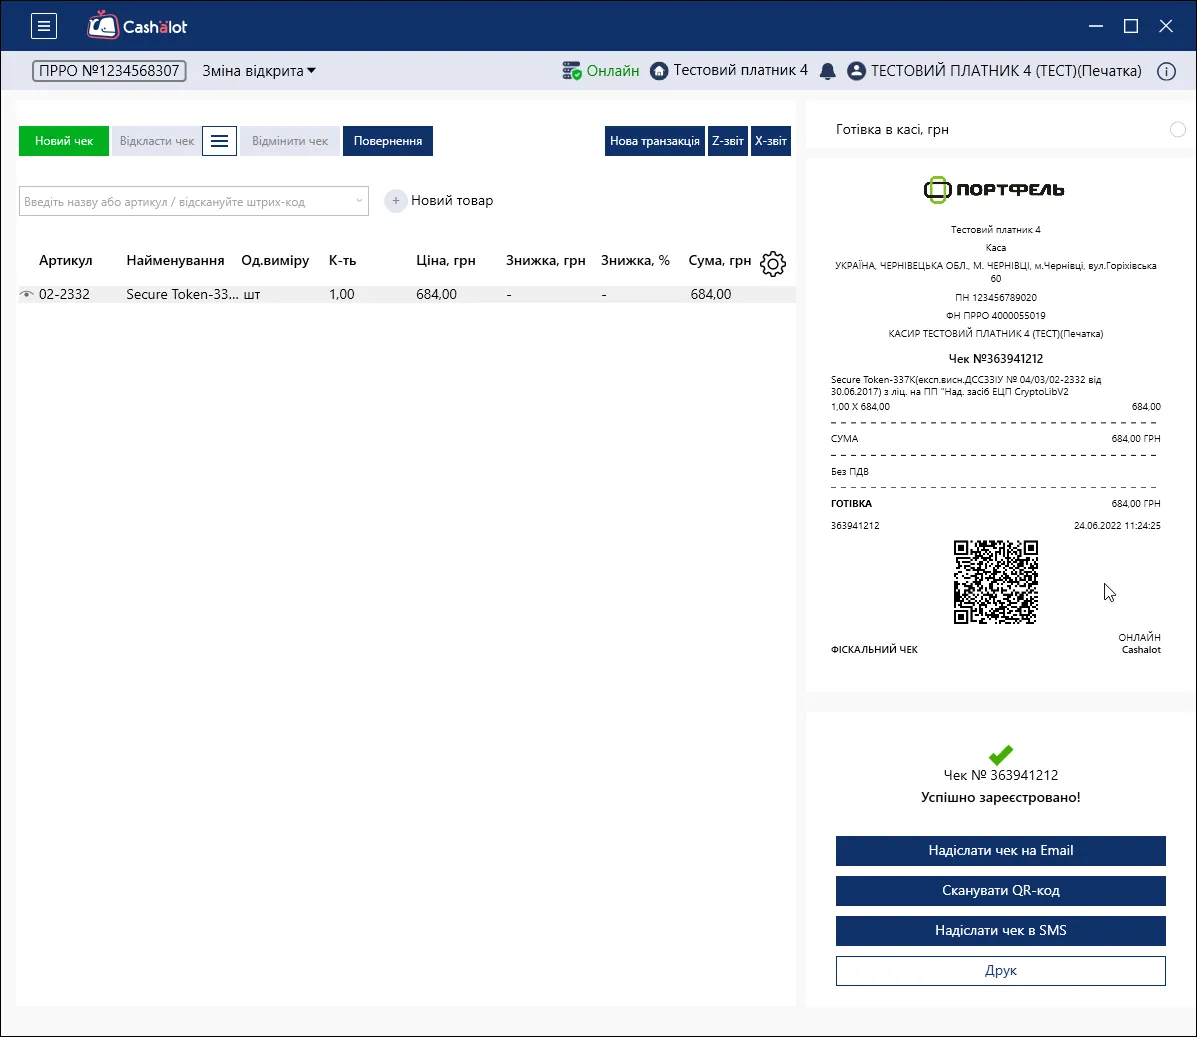Expand the Зміна відкрита dropdown
The width and height of the screenshot is (1197, 1037).
pos(259,71)
